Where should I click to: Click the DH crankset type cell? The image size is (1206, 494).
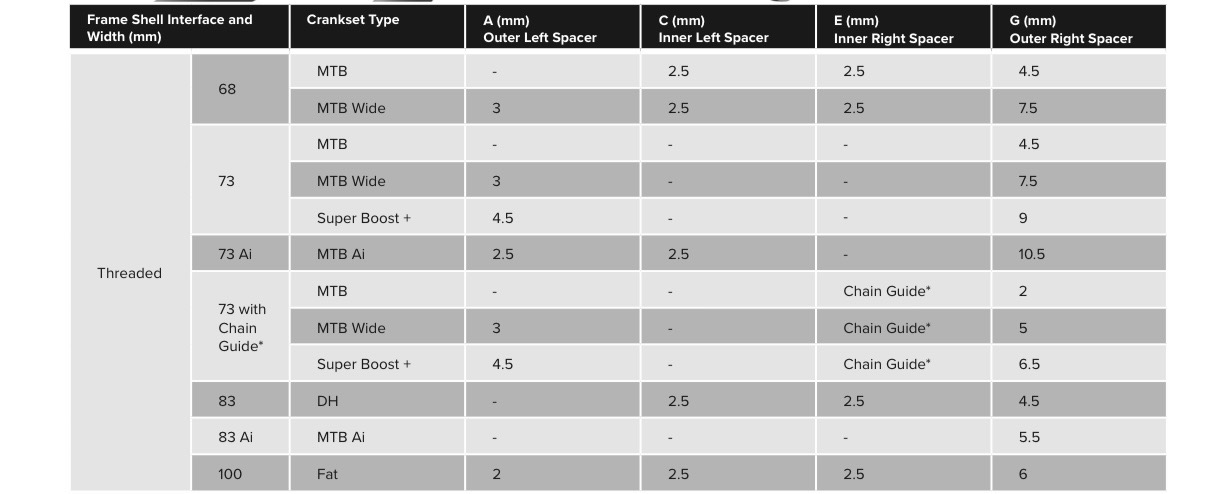(328, 401)
